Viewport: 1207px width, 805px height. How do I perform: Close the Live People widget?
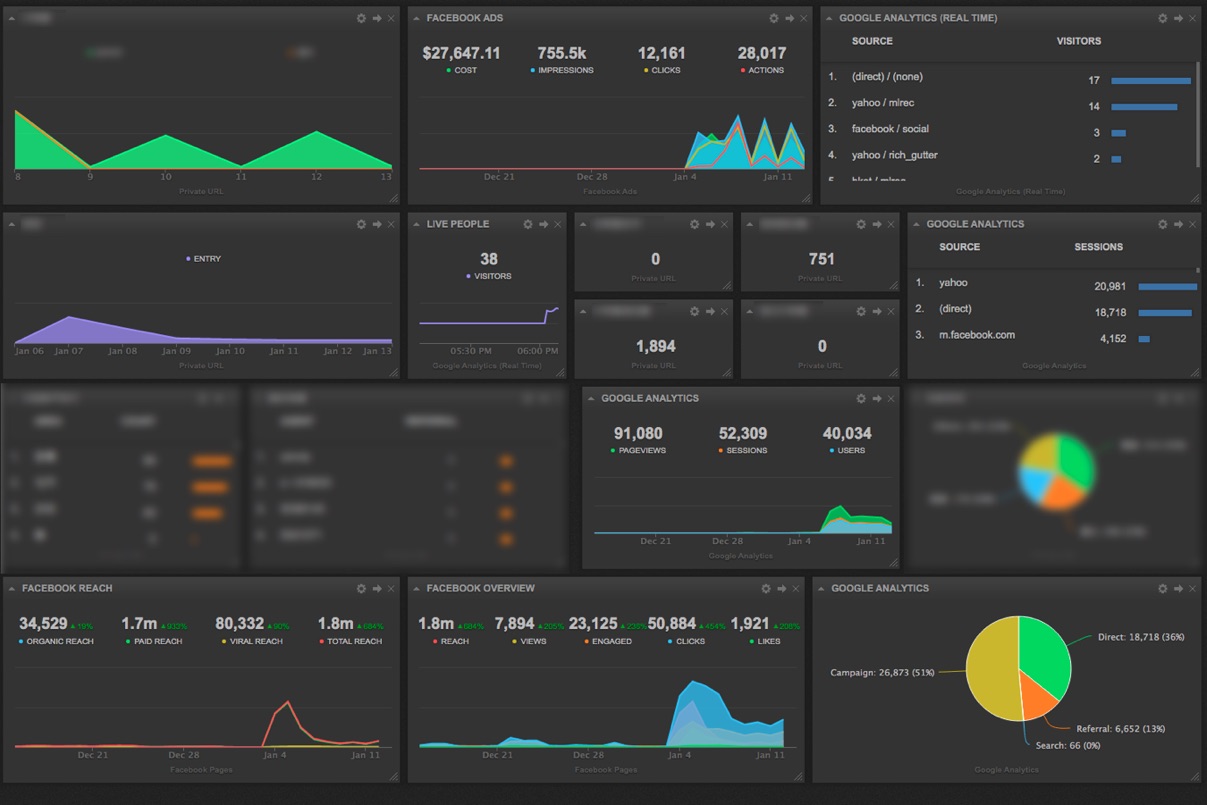tap(557, 224)
